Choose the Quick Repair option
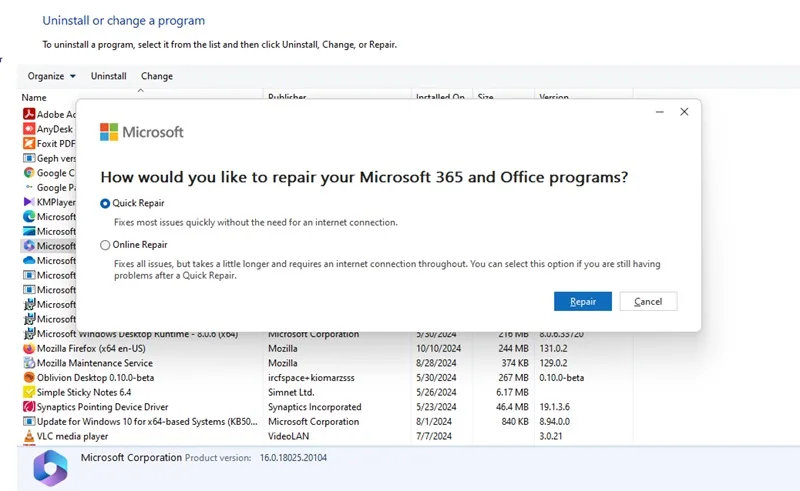The height and width of the screenshot is (491, 800). pyautogui.click(x=133, y=203)
